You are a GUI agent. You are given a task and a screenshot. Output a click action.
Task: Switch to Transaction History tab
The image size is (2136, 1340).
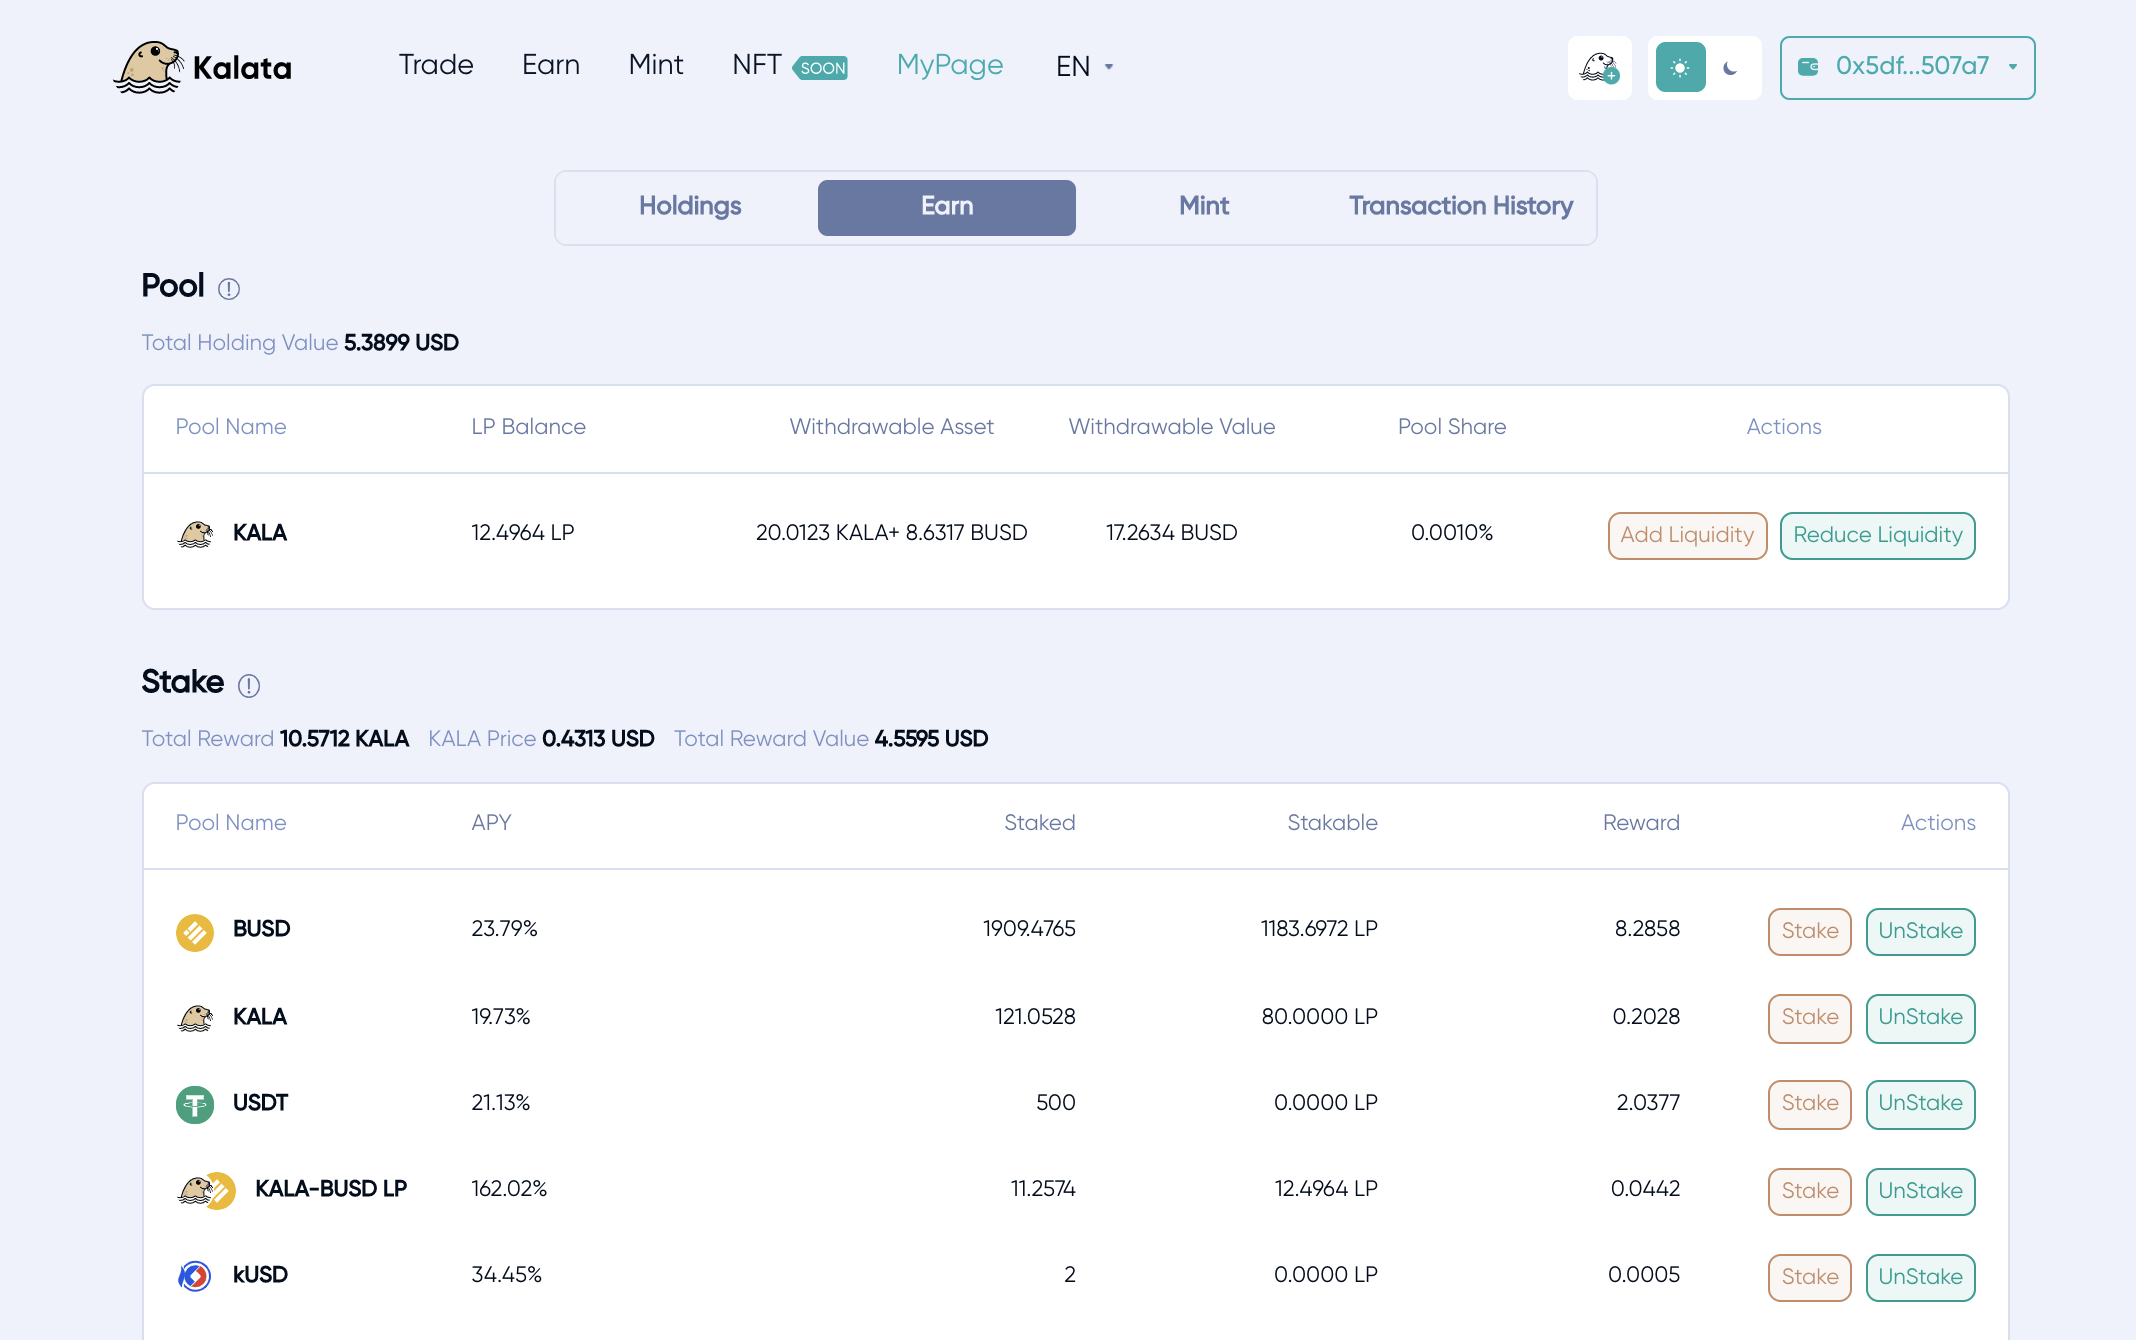(x=1460, y=207)
